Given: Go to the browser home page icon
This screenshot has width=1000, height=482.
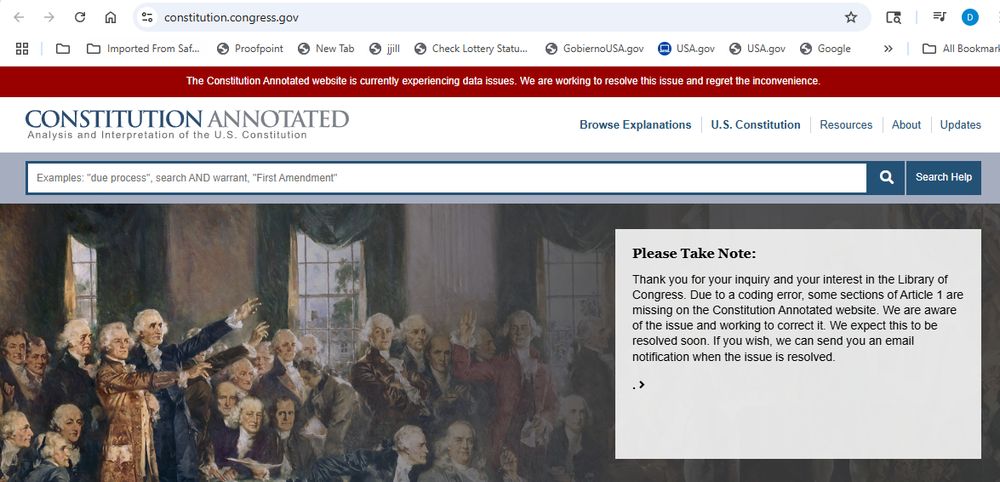Looking at the screenshot, I should click(110, 17).
